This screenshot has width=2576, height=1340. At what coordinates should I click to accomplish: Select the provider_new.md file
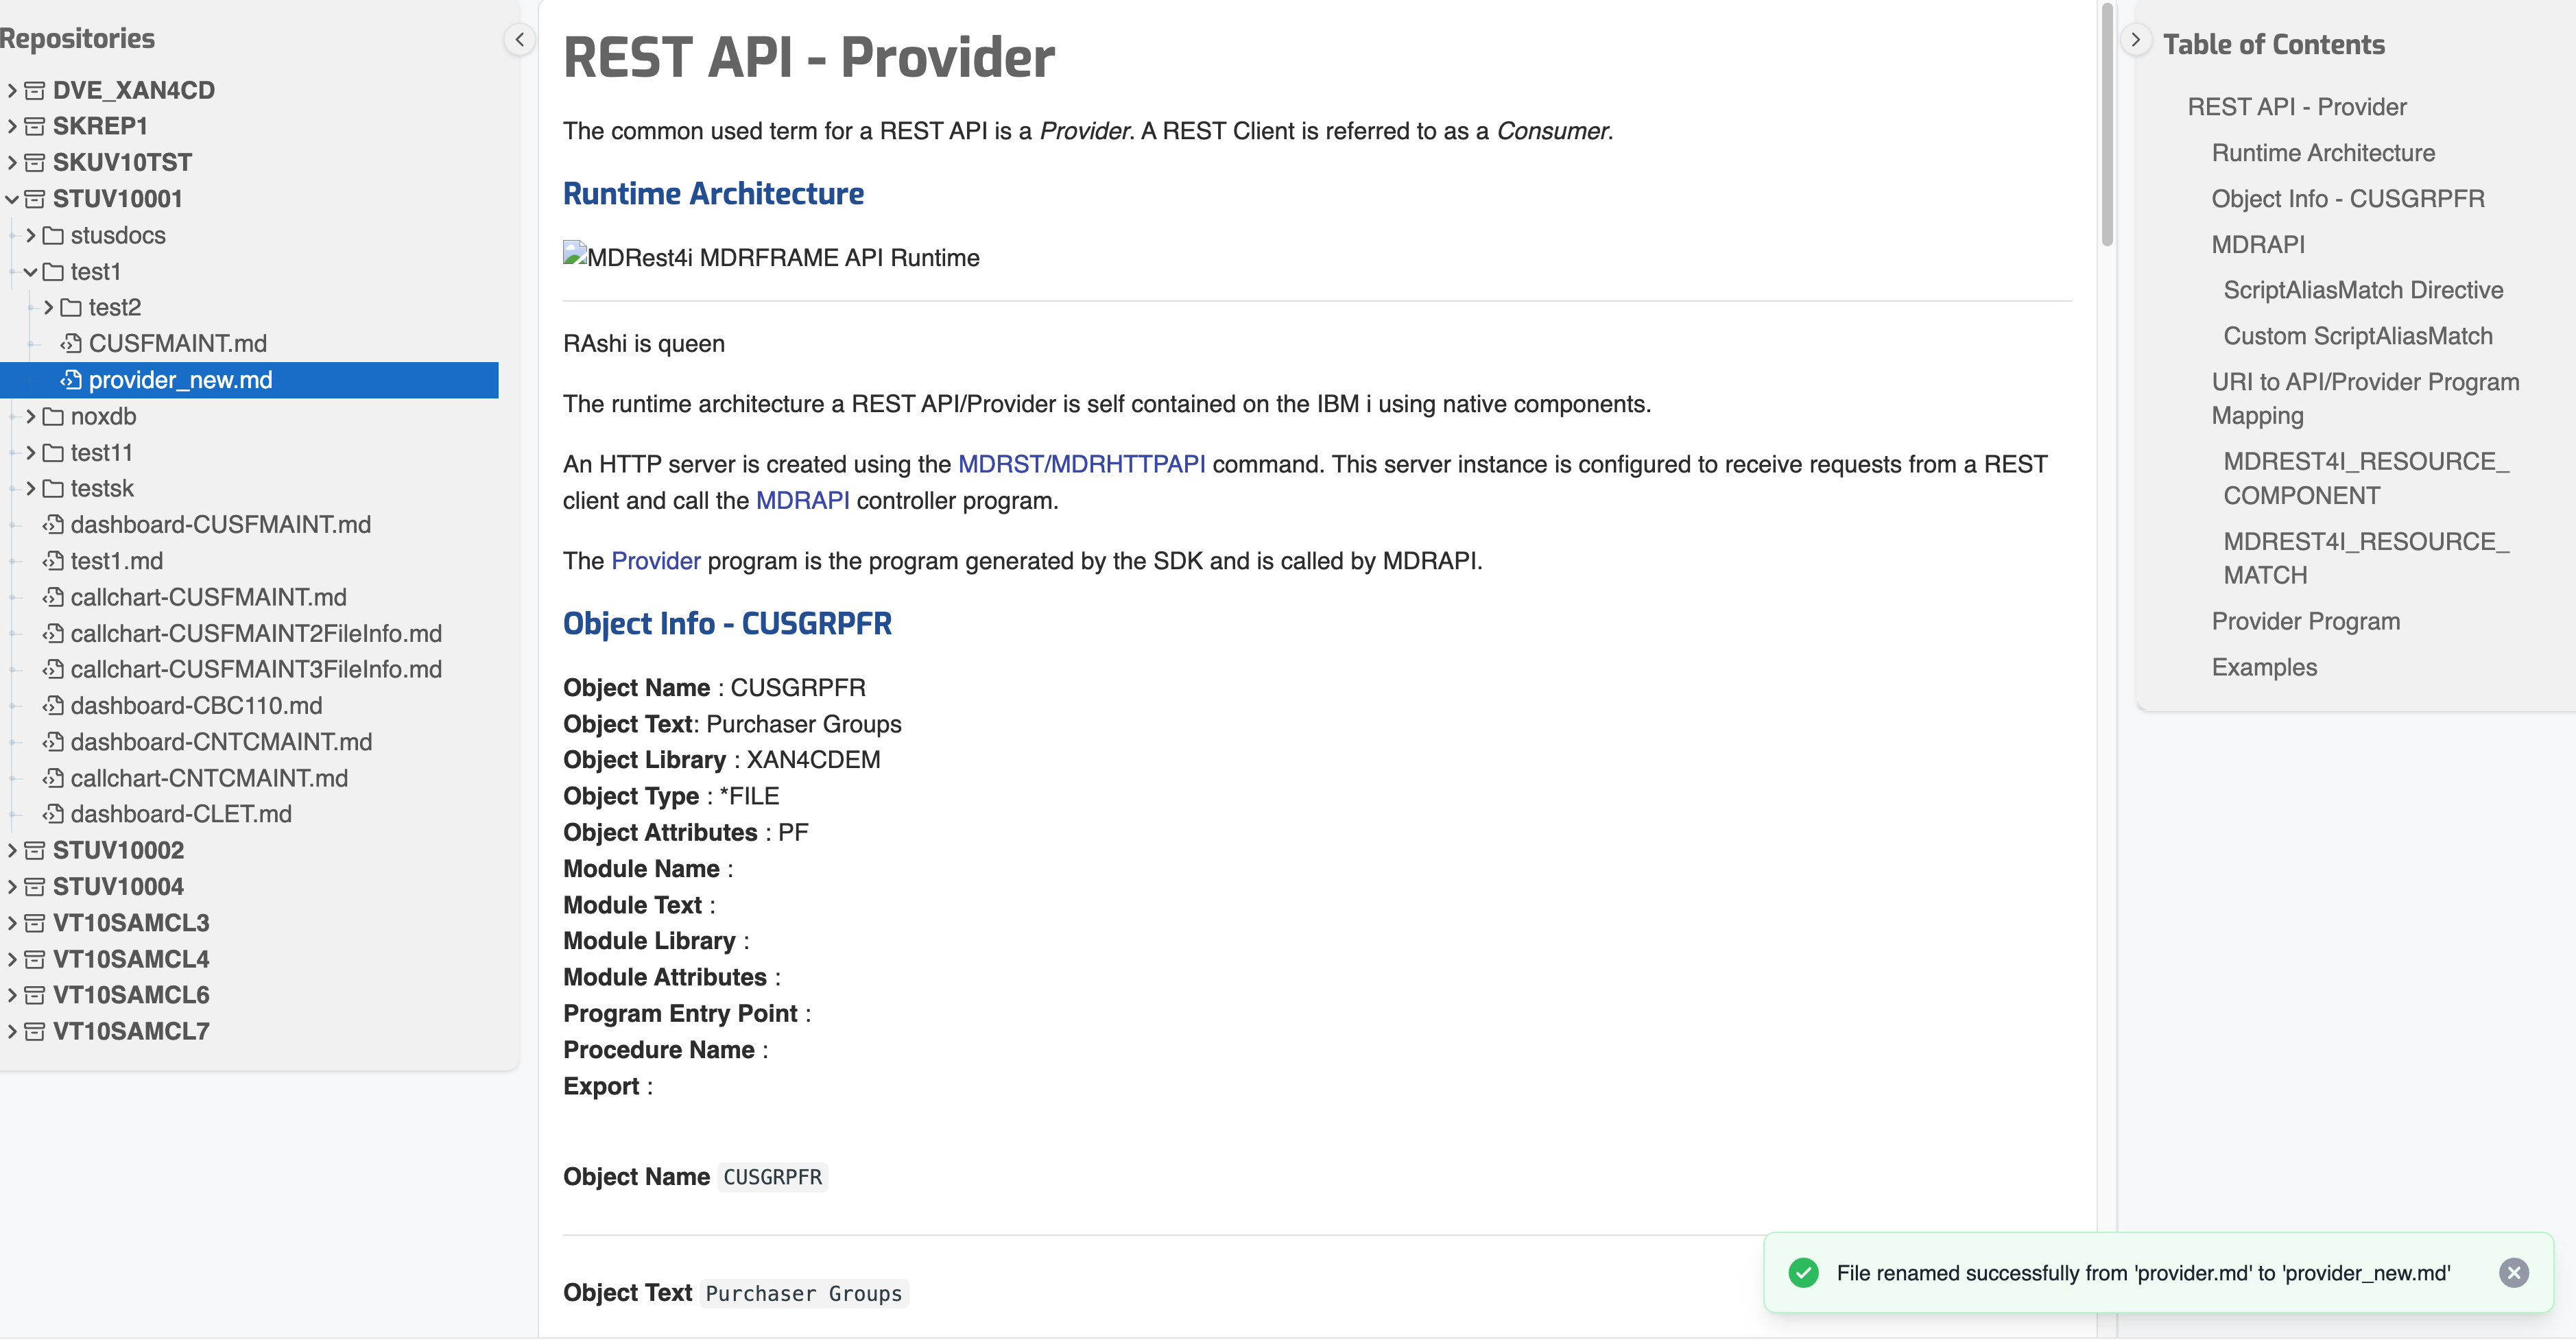(x=180, y=380)
